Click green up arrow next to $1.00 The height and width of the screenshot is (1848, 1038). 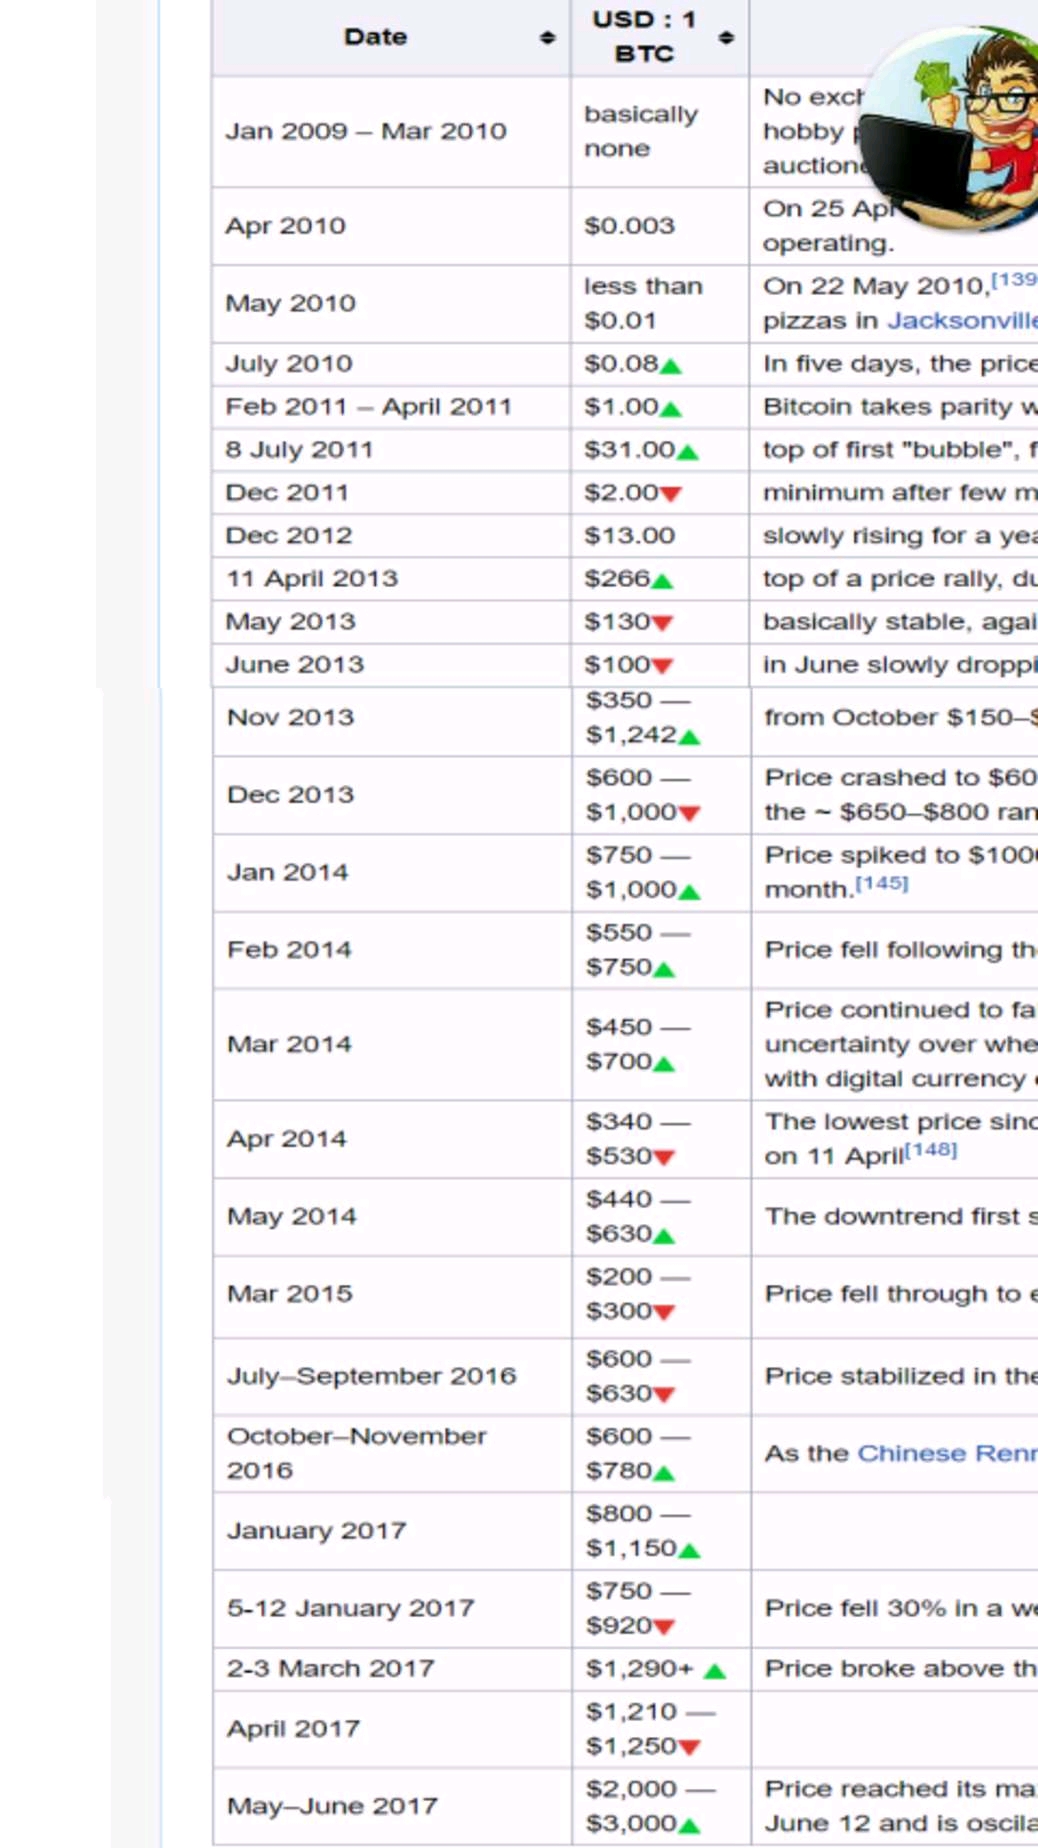click(671, 409)
